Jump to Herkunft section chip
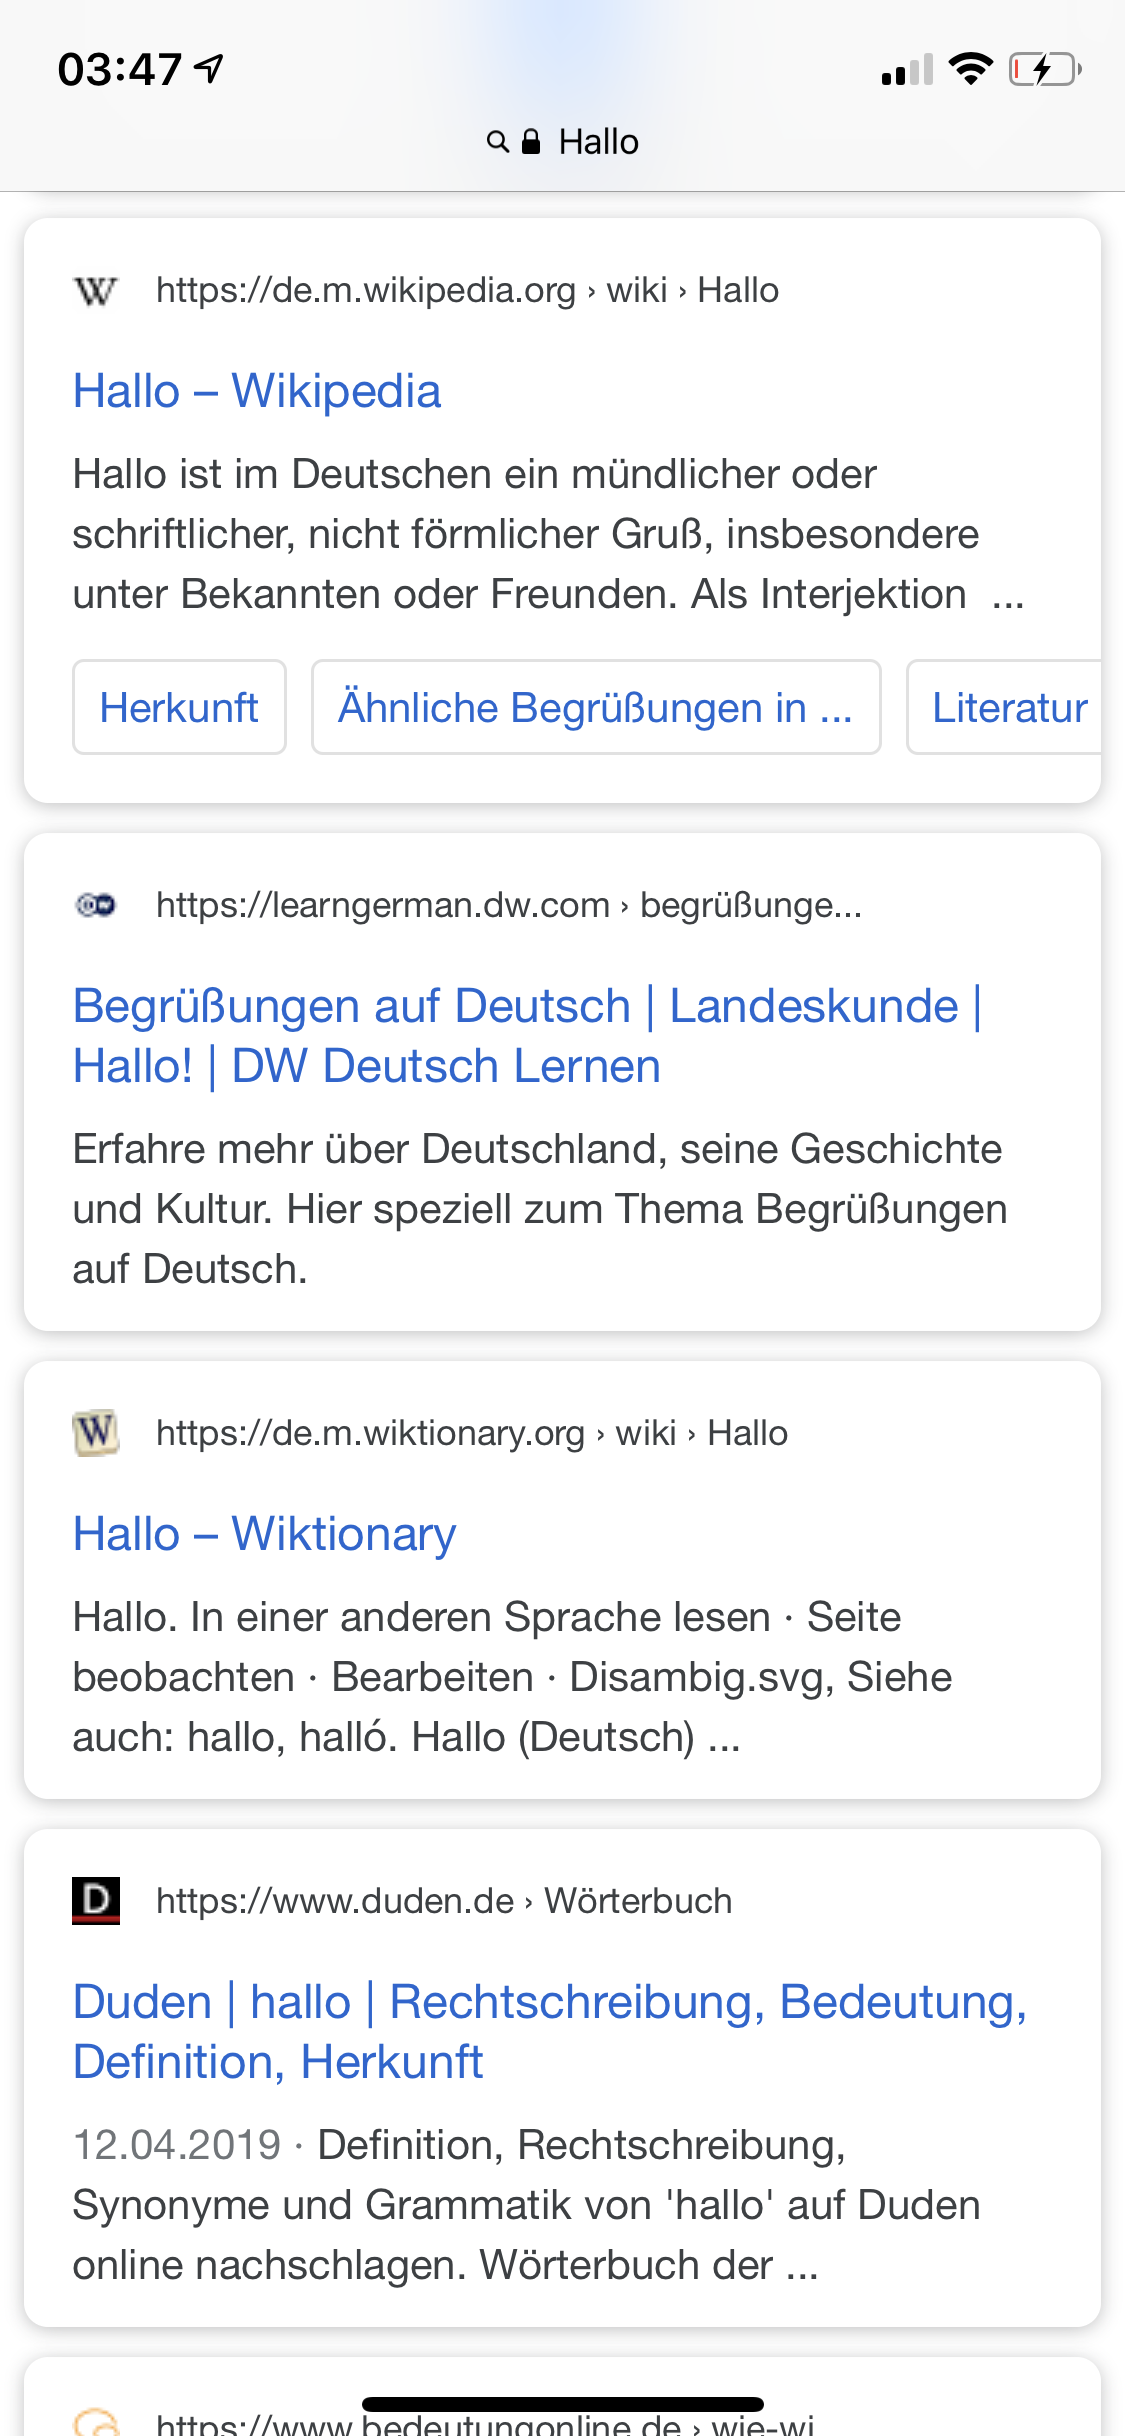Viewport: 1125px width, 2436px height. [x=179, y=707]
